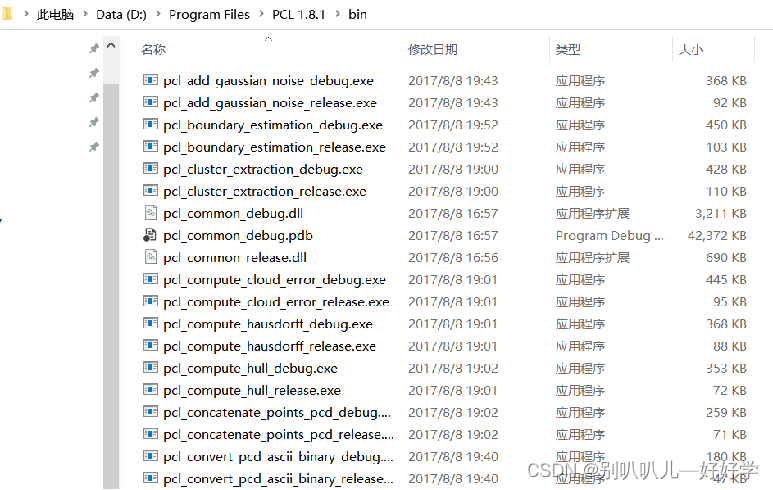Go to Program Files in the breadcrumb
This screenshot has width=773, height=490.
(x=209, y=14)
